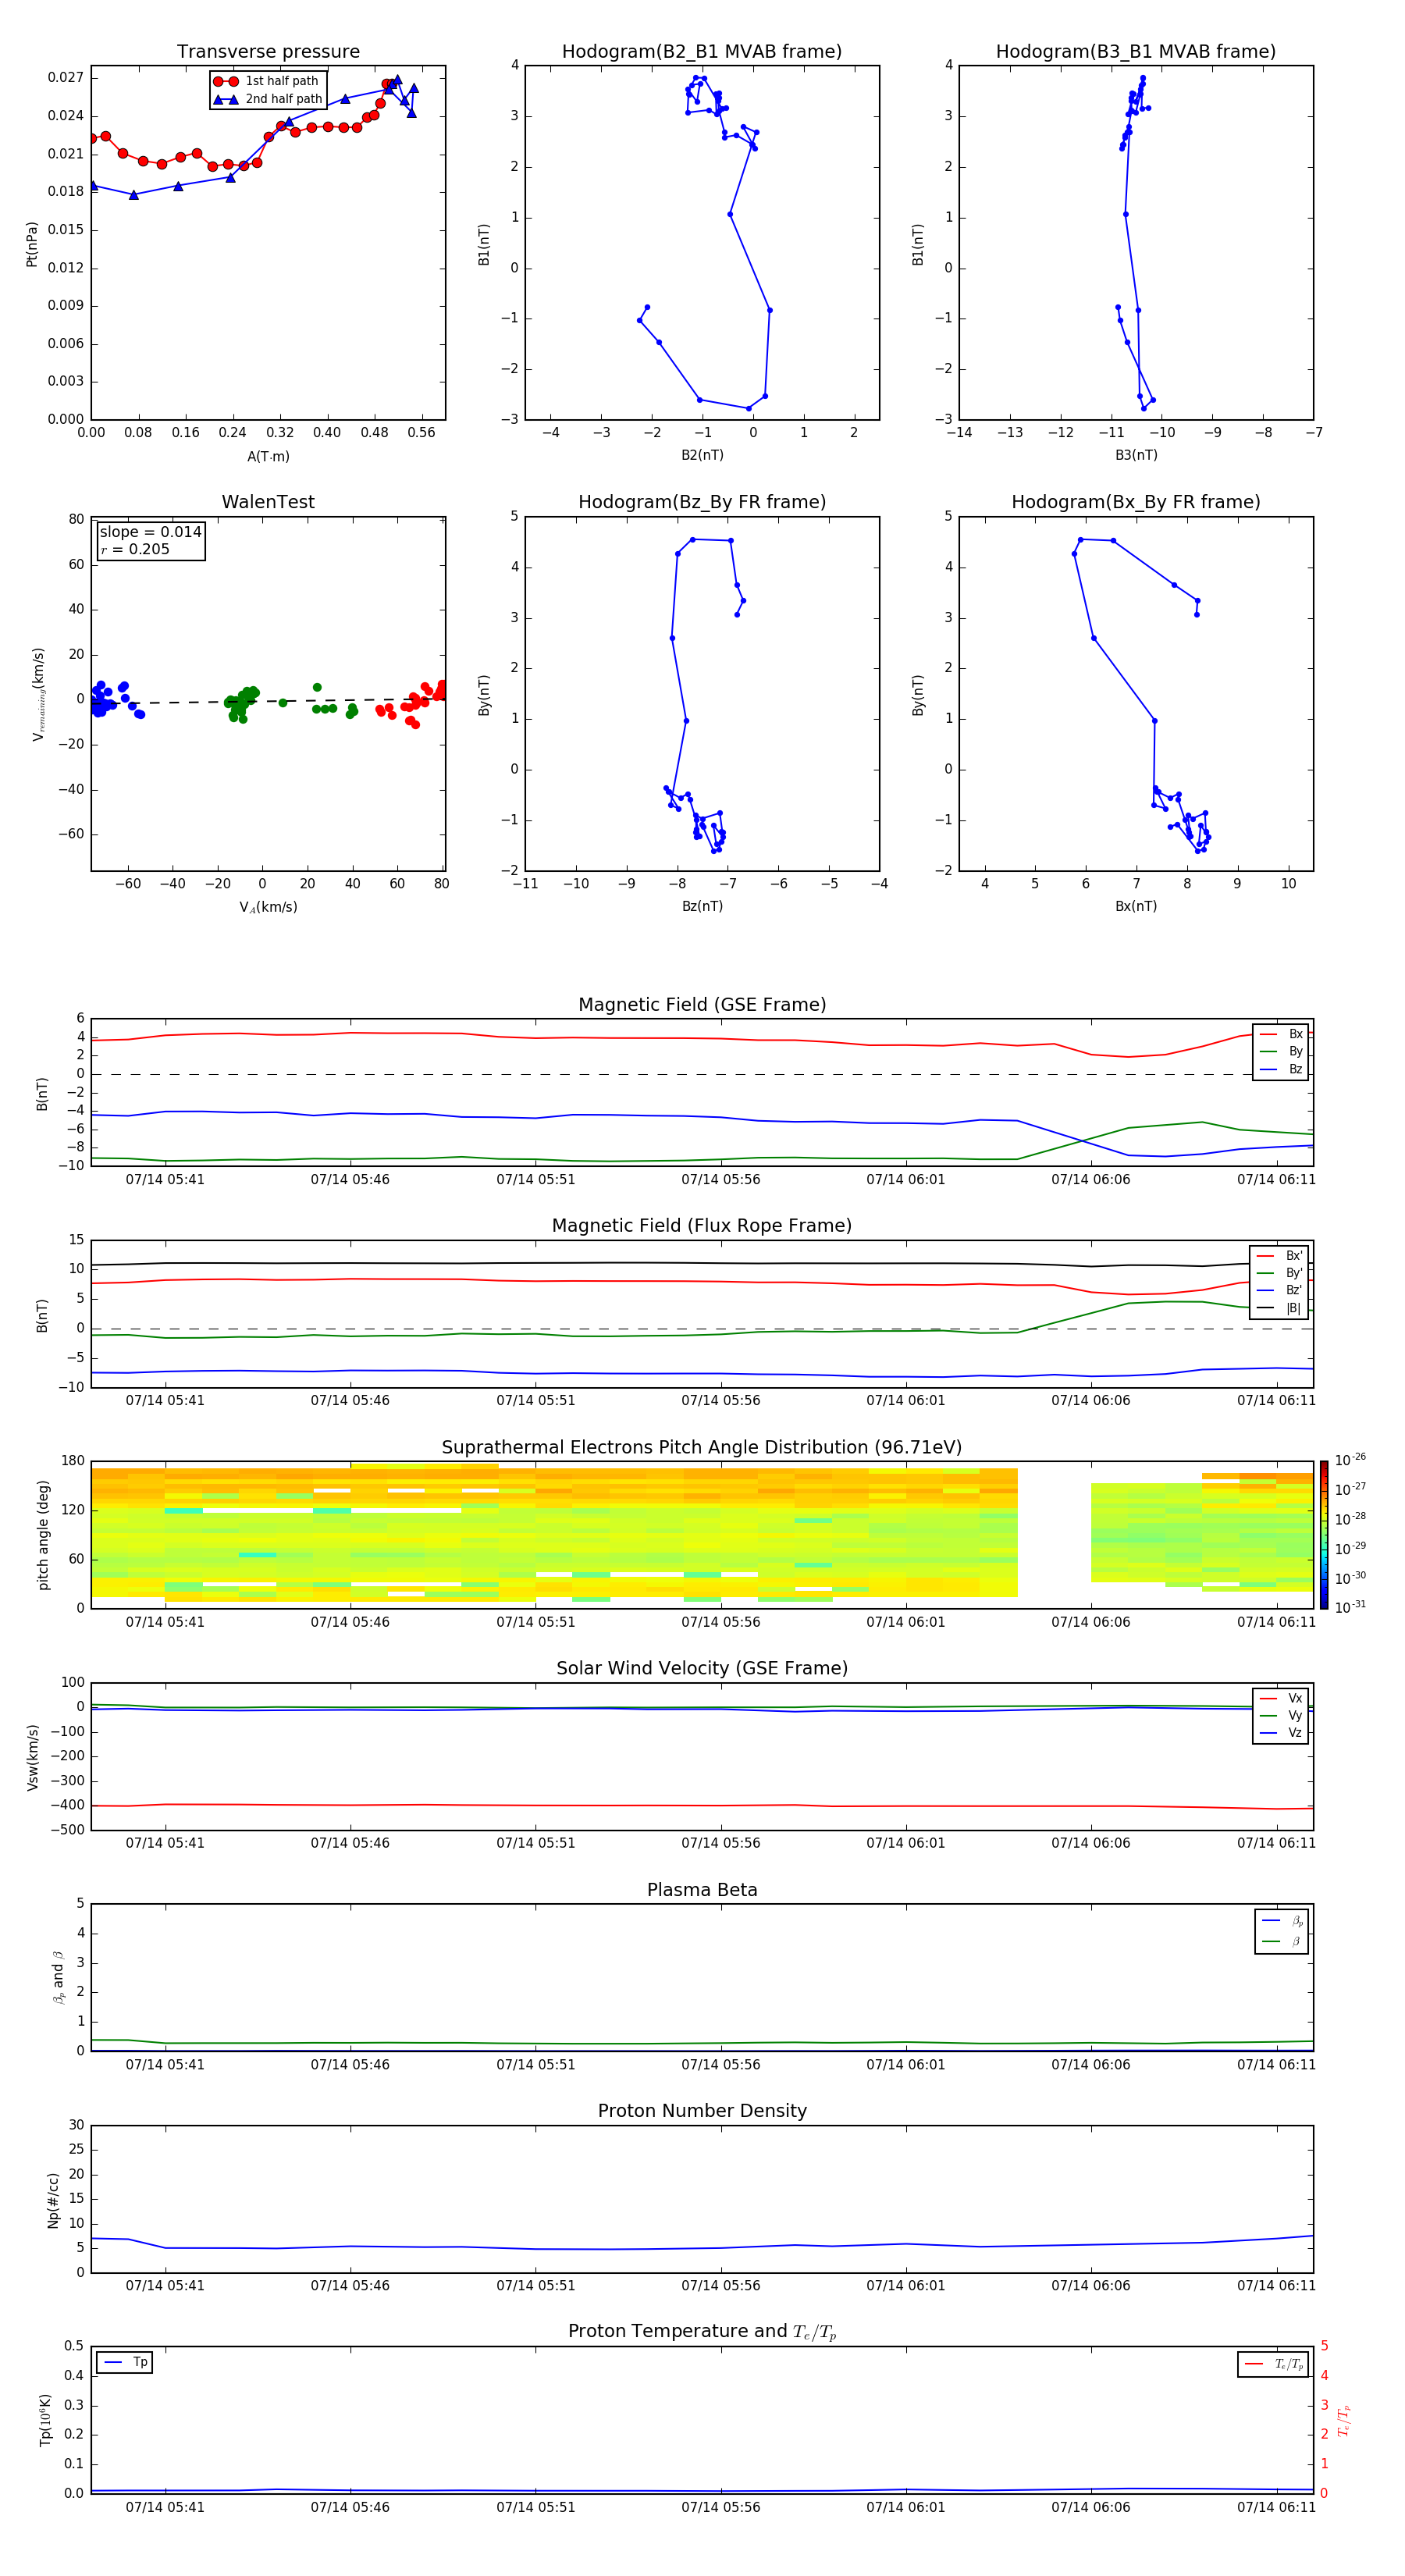Viewport: 1405px width, 2576px height.
Task: Click 07/14 06:11 tick under proton temperature plot
Action: 1276,2508
